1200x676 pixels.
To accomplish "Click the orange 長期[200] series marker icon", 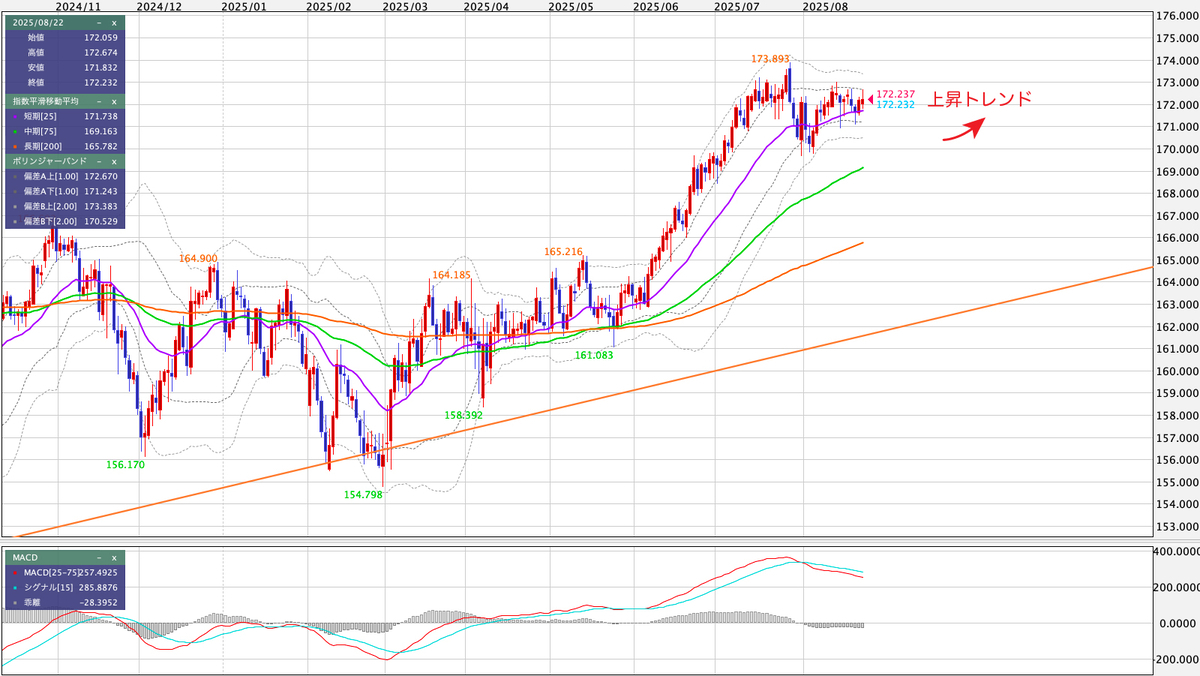I will [x=15, y=146].
